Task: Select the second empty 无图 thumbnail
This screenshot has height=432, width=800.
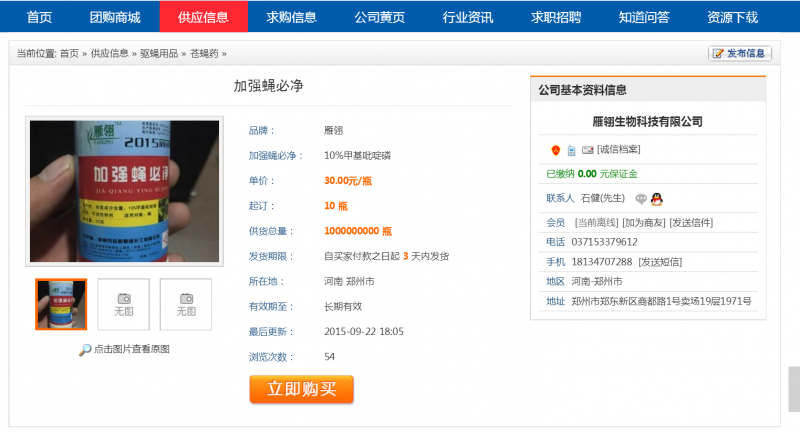Action: (124, 304)
